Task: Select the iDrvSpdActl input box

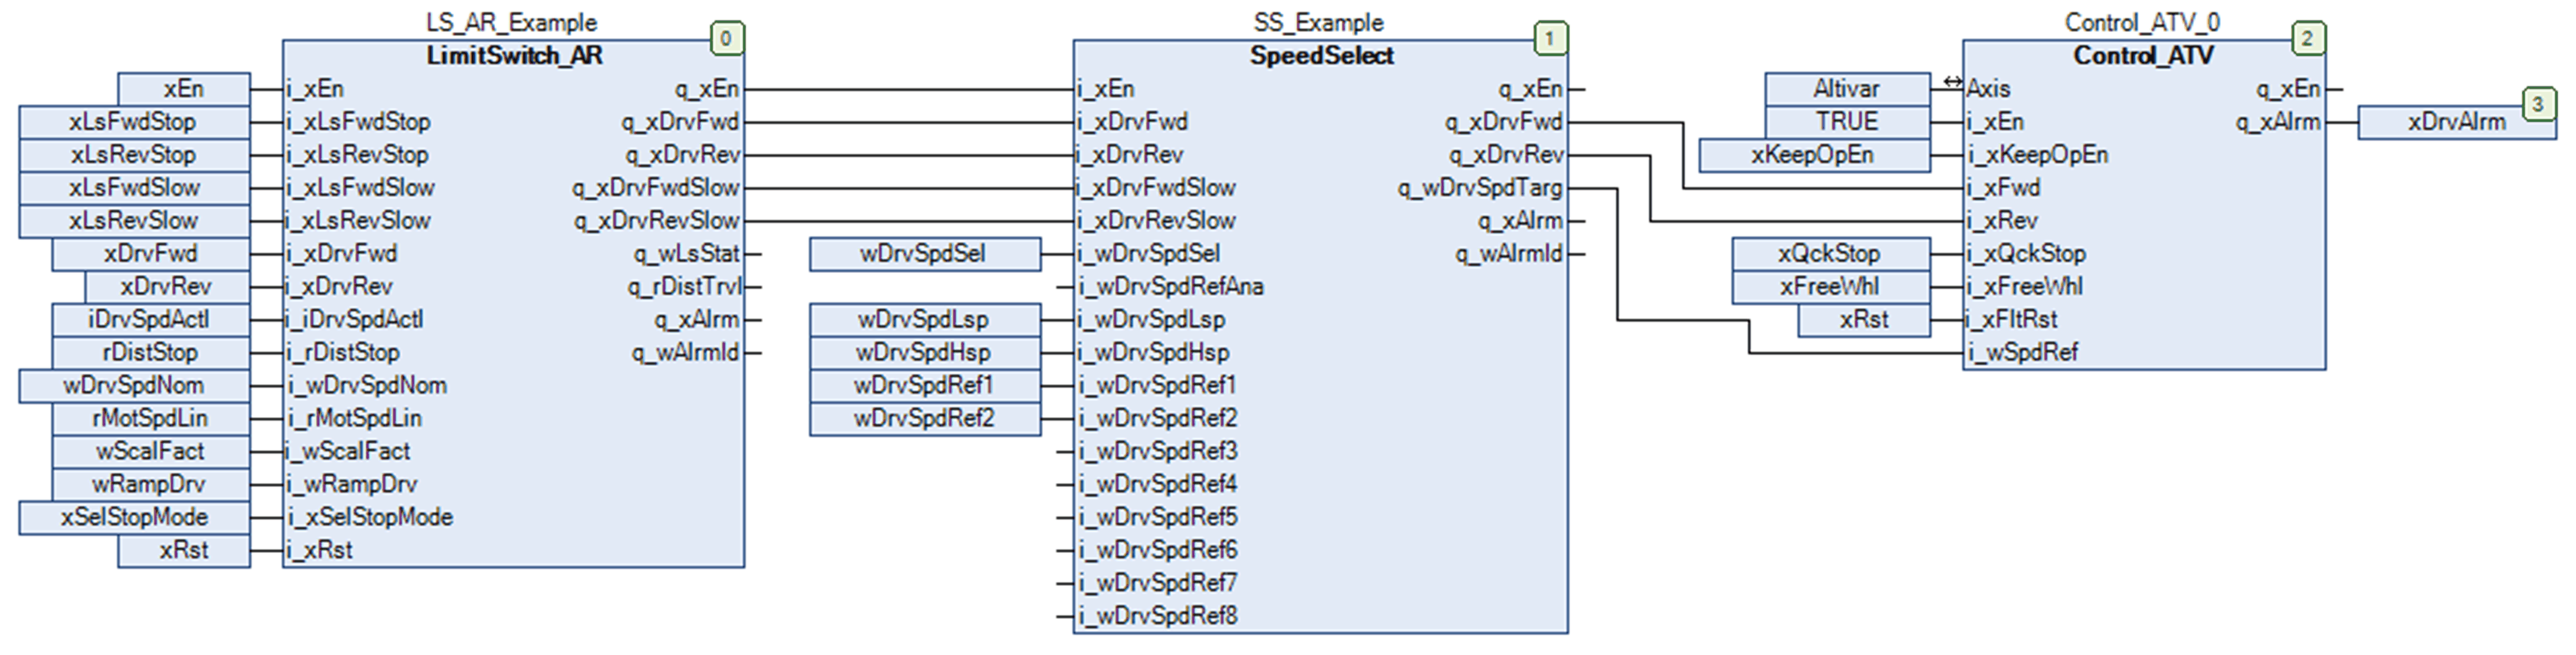Action: pyautogui.click(x=151, y=320)
